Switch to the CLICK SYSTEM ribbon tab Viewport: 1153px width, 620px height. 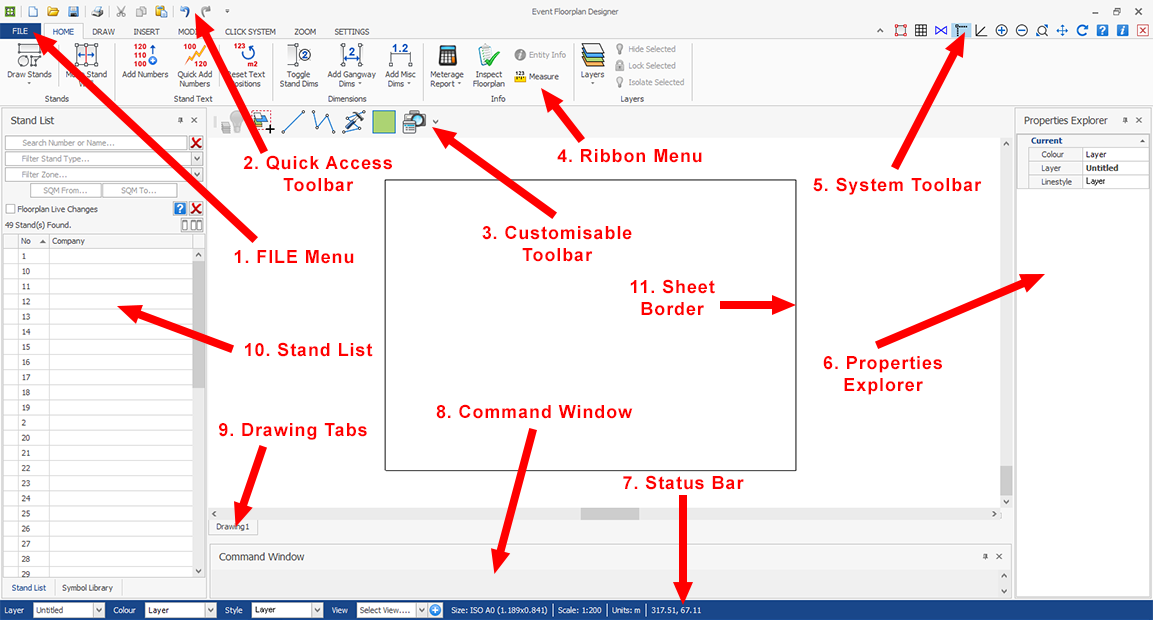[x=250, y=32]
